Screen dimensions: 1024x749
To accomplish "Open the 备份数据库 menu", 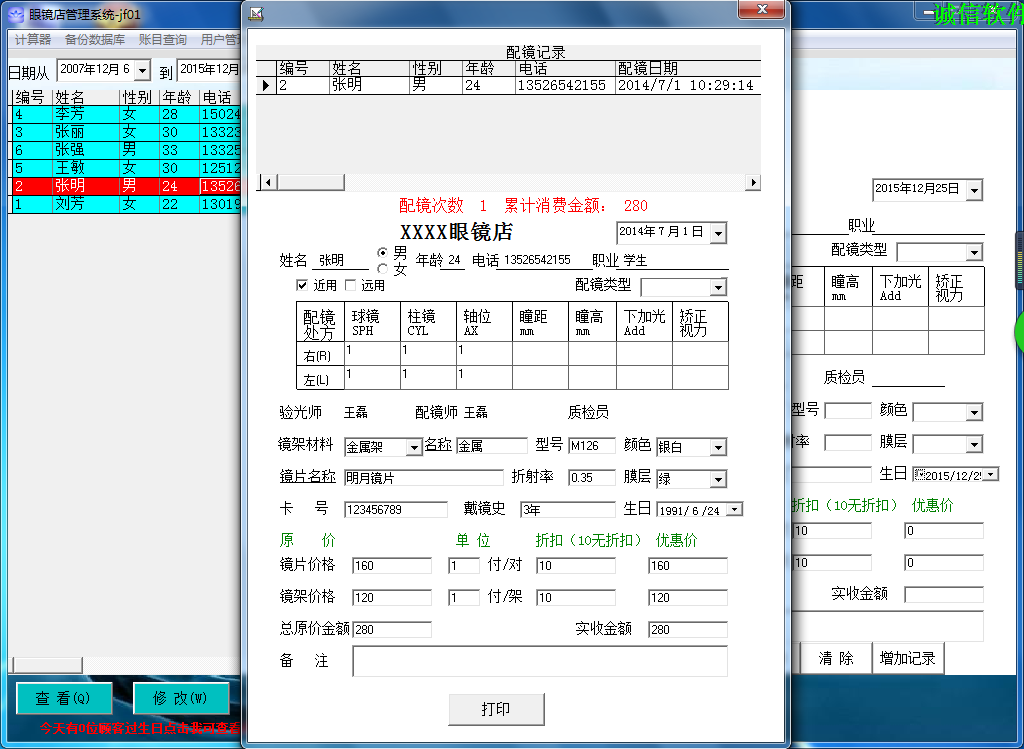I will click(x=95, y=40).
